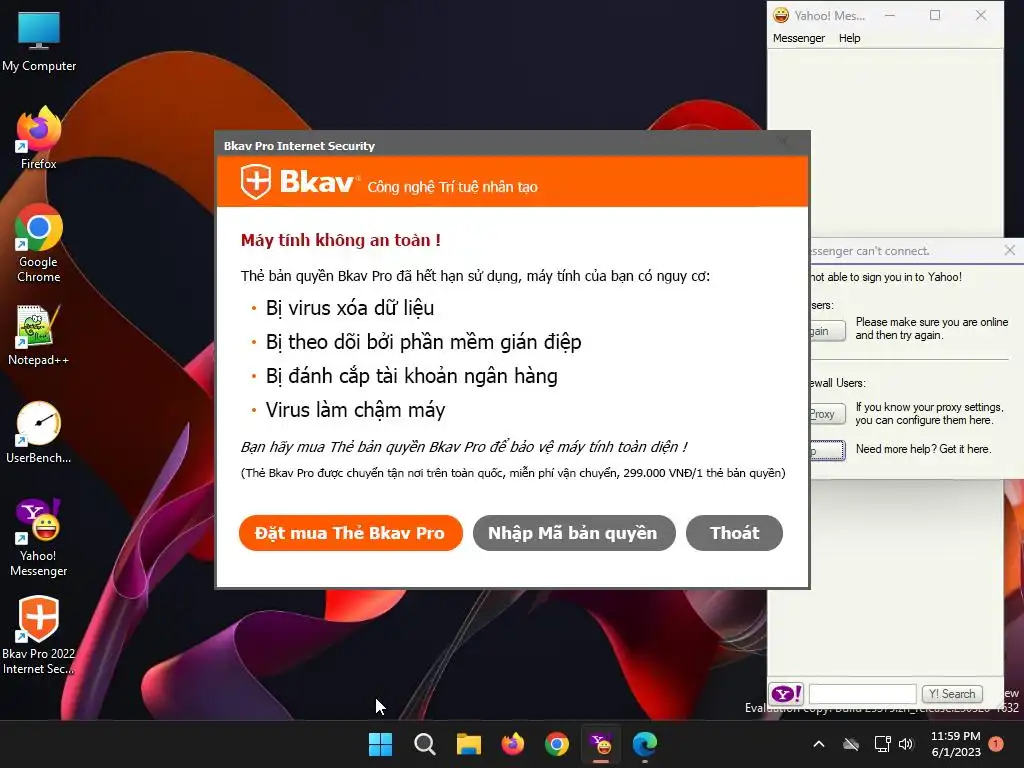
Task: Click the Windows Start button
Action: click(x=381, y=744)
